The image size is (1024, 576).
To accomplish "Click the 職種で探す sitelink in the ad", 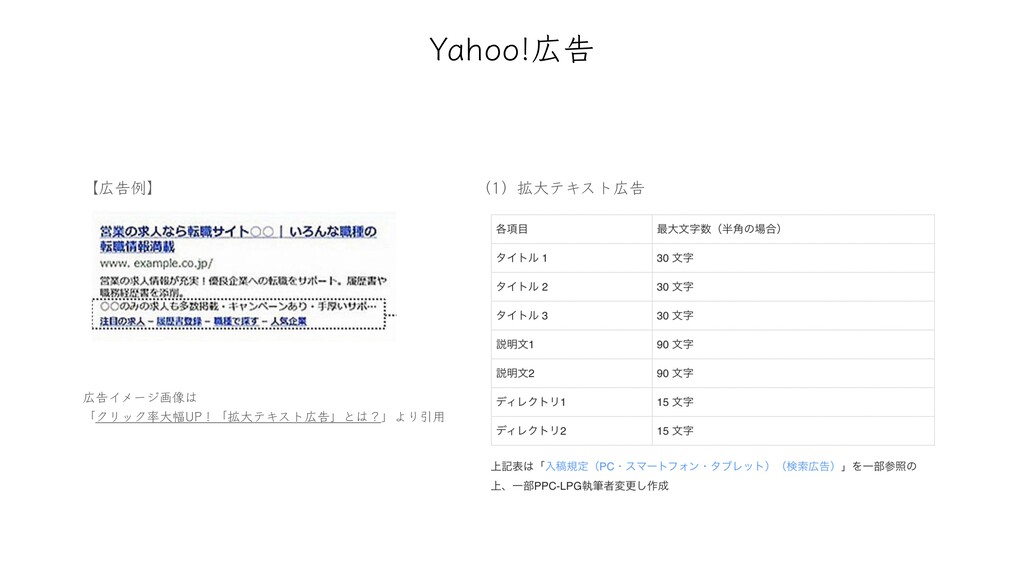I will [236, 321].
